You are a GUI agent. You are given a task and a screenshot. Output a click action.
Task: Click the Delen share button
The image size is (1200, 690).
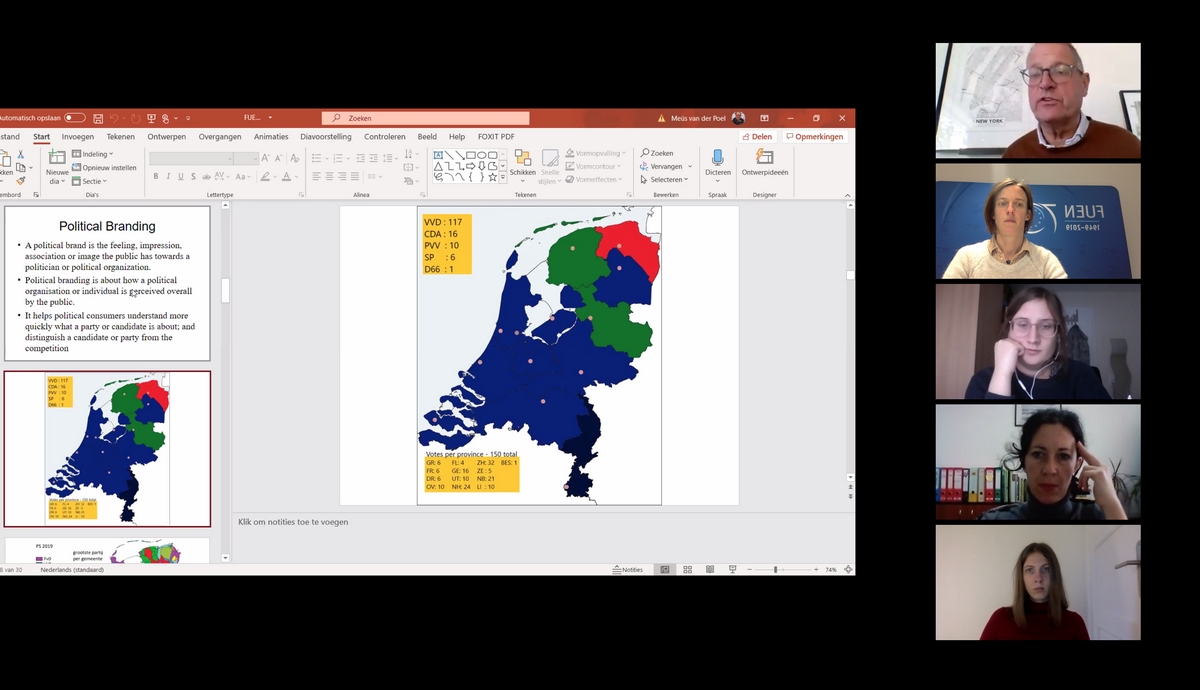(x=757, y=137)
